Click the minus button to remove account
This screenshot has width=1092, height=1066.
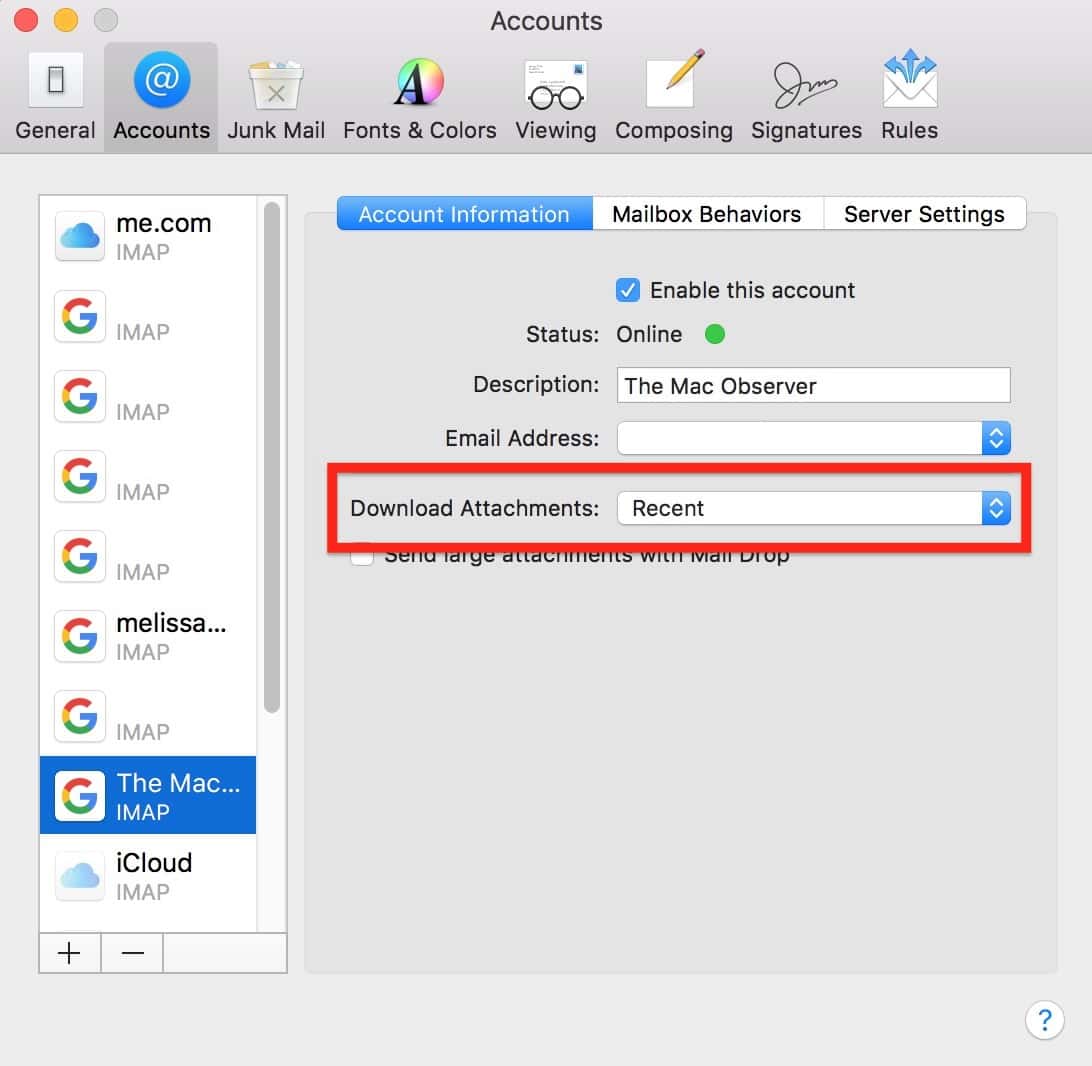point(132,953)
